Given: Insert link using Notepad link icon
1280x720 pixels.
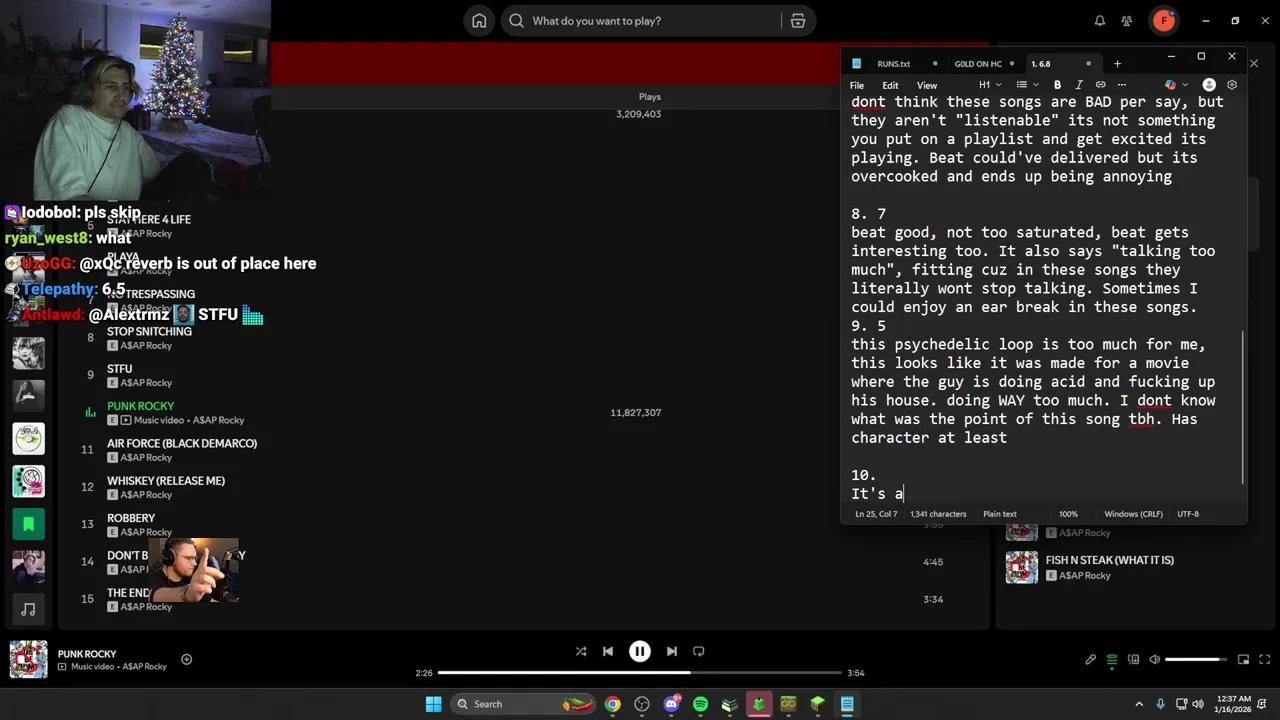Looking at the screenshot, I should coord(1100,85).
